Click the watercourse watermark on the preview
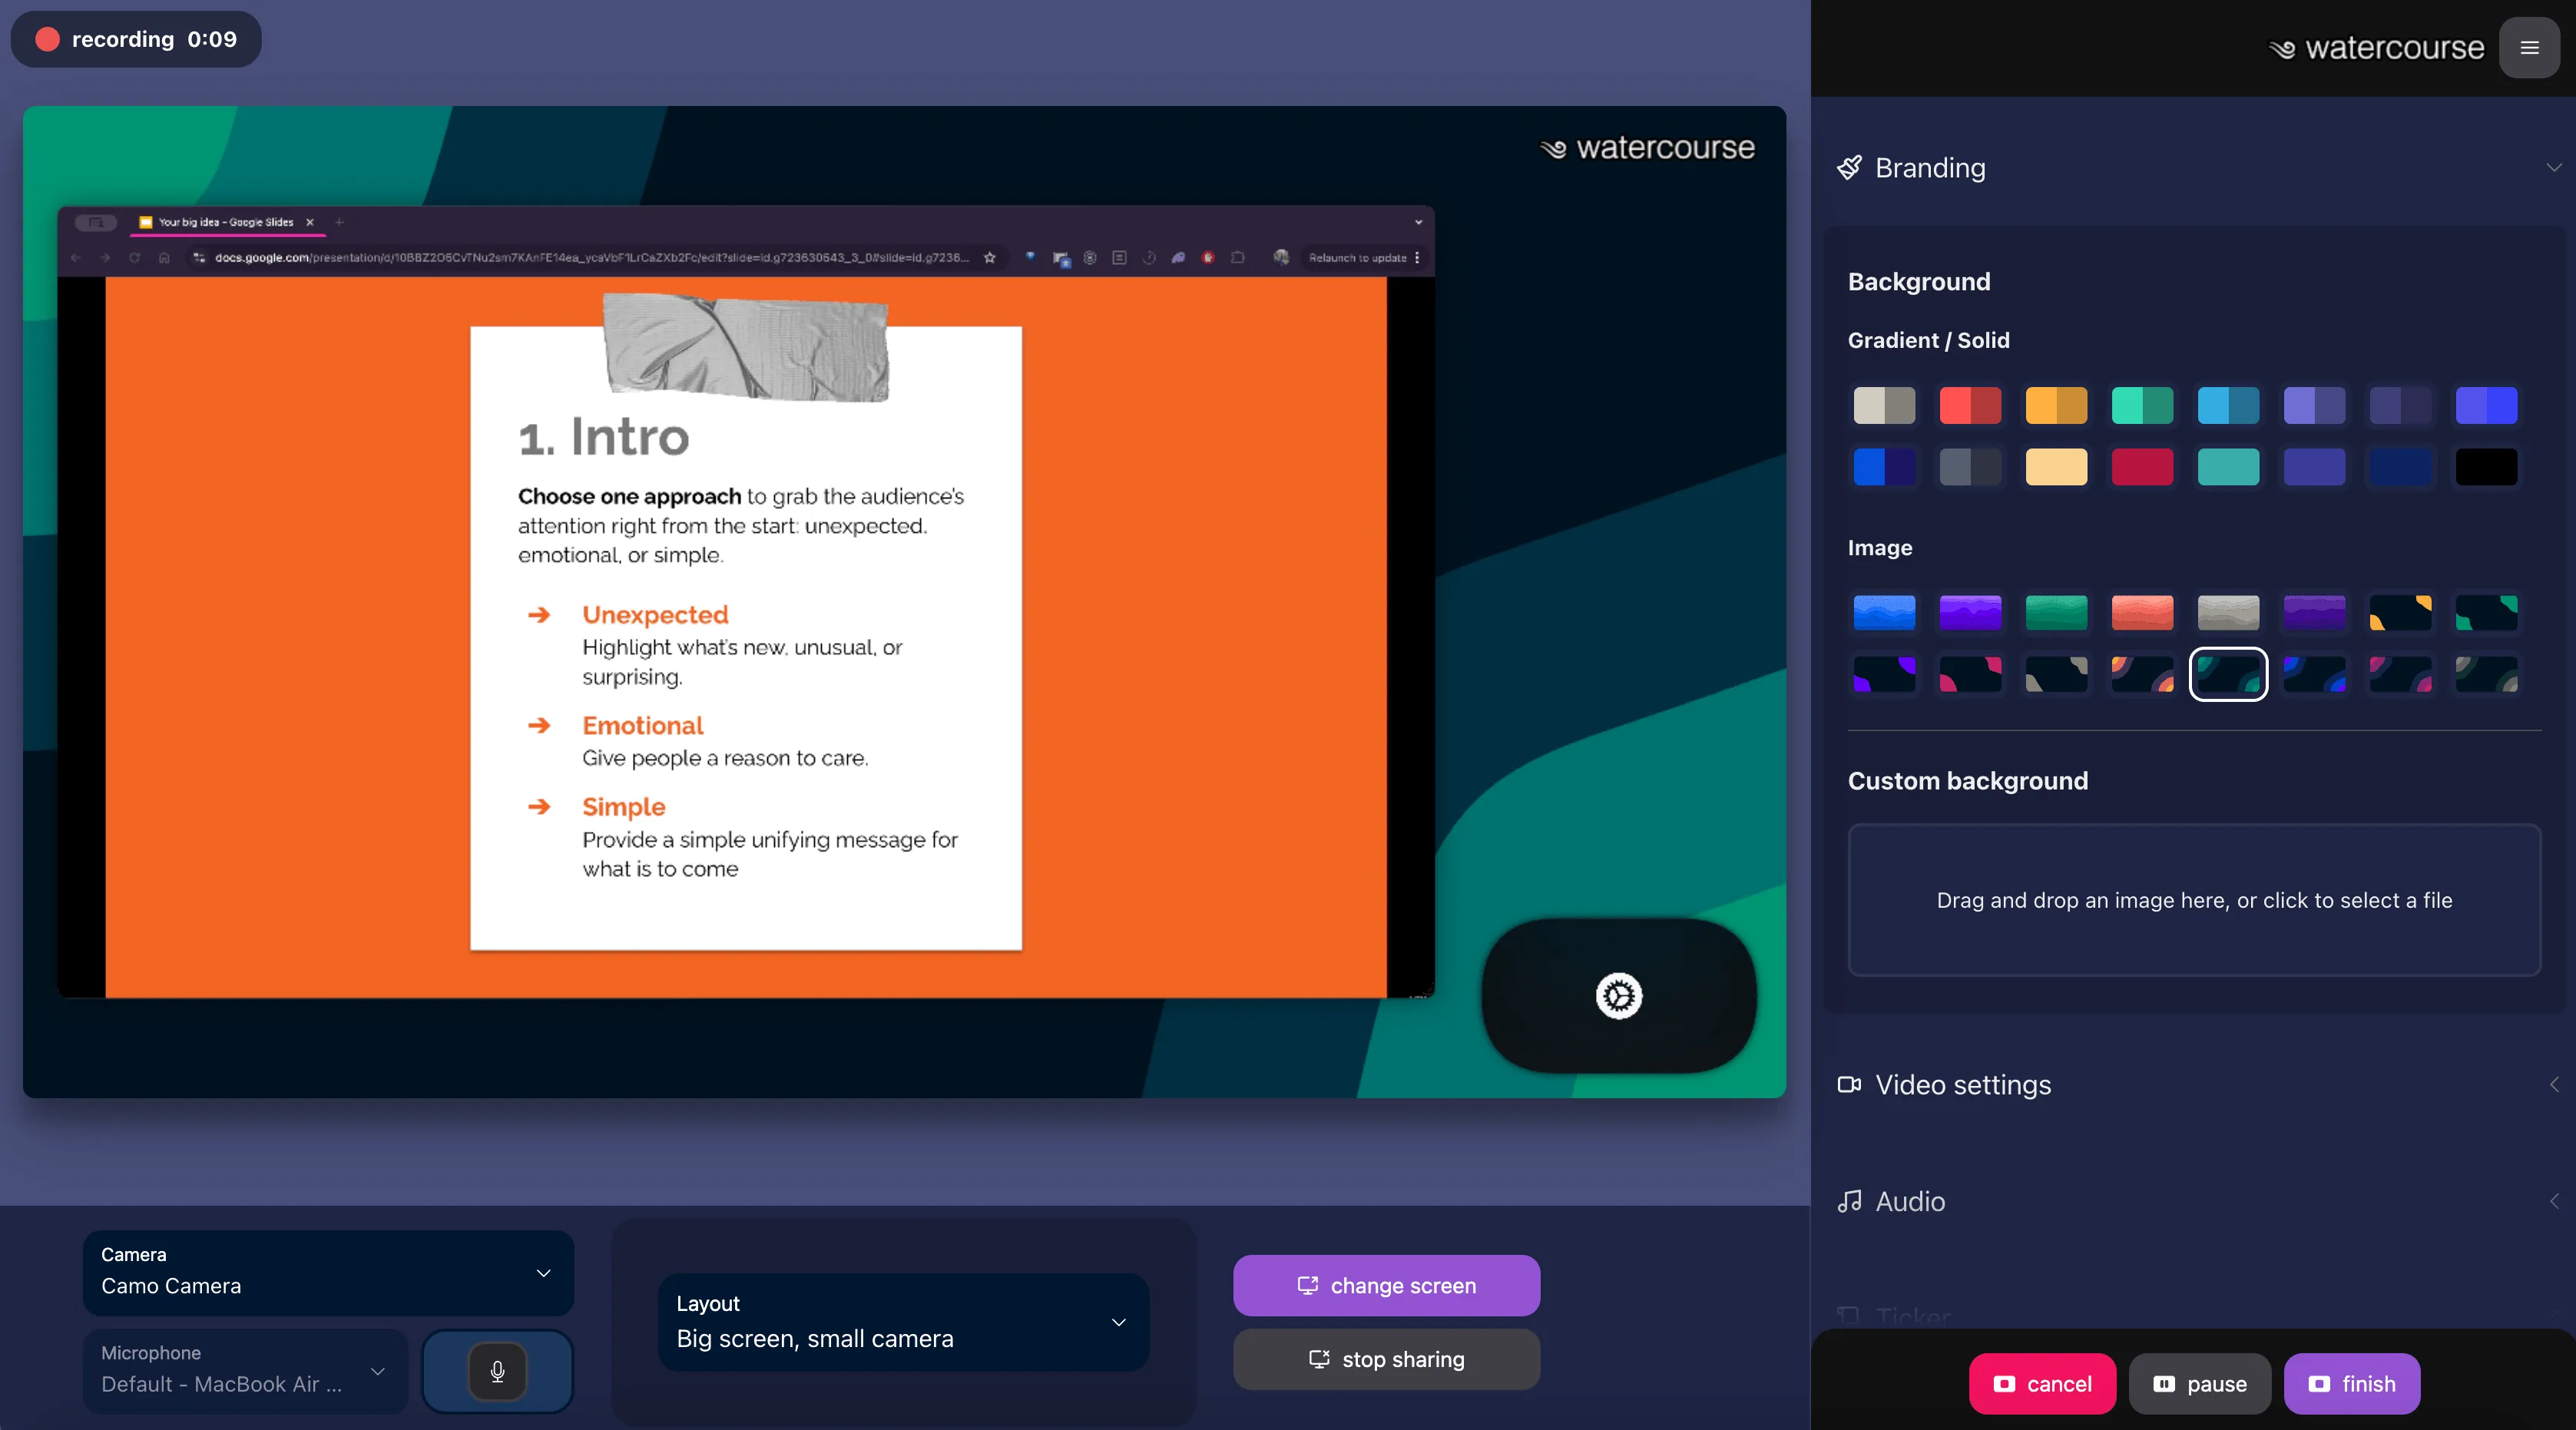The width and height of the screenshot is (2576, 1430). pyautogui.click(x=1647, y=148)
